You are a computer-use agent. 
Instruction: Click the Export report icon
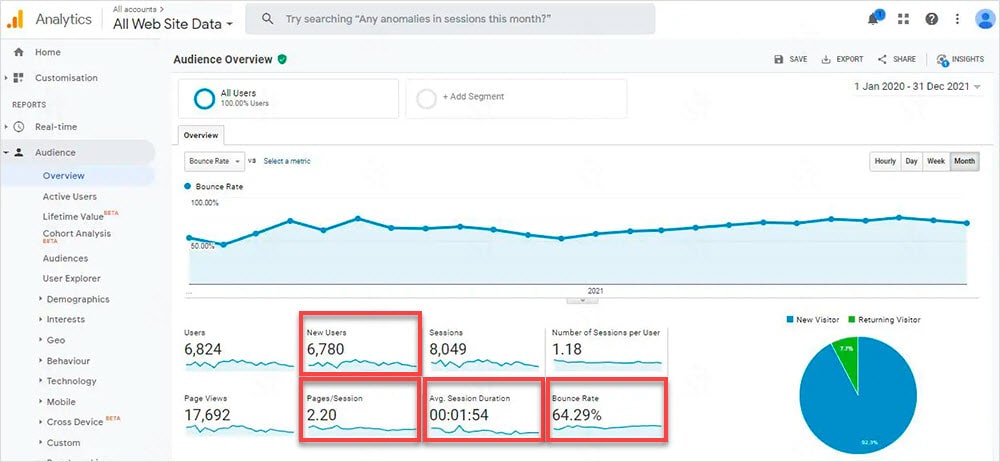tap(826, 59)
